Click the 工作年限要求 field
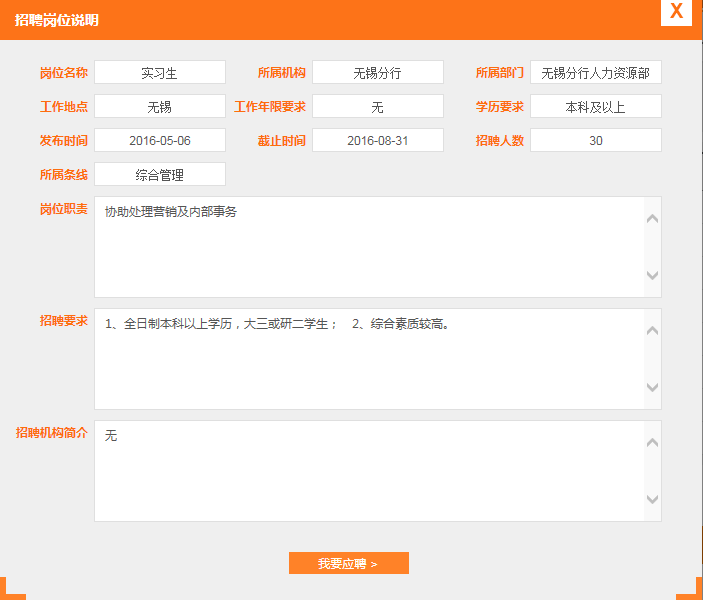Screen dimensions: 703x600 tap(377, 107)
